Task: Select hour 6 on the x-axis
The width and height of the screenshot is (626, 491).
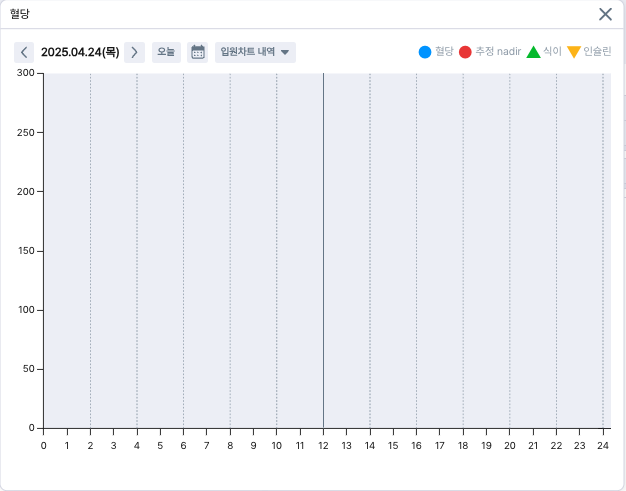Action: [183, 445]
